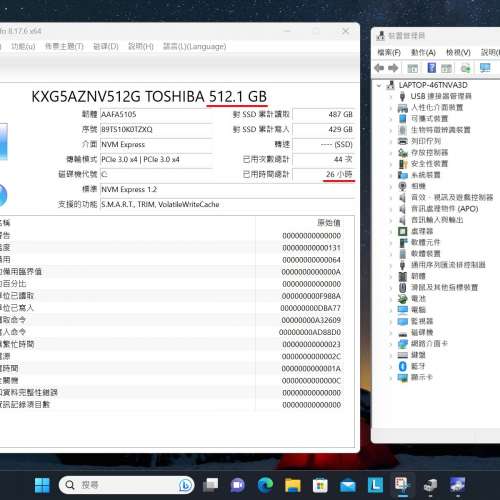This screenshot has width=500, height=500.
Task: Select the camera (相機) webcam icon
Action: [403, 186]
